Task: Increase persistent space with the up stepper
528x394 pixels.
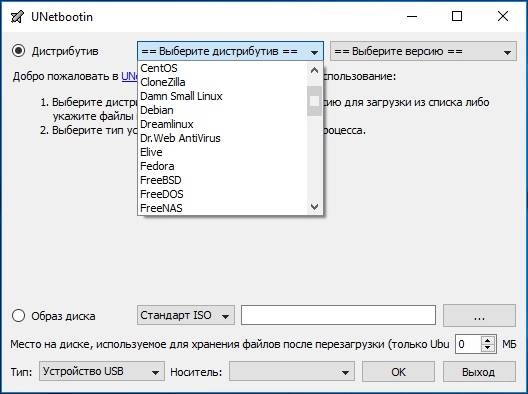Action: pos(488,340)
